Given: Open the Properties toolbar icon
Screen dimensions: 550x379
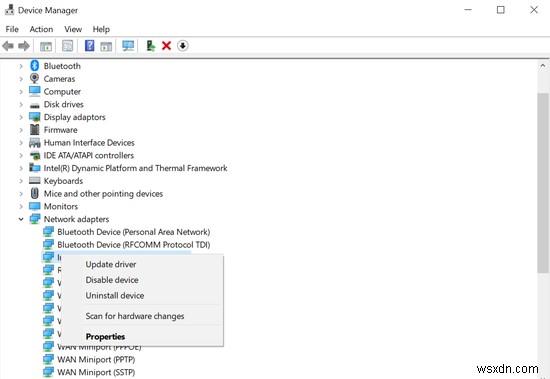Looking at the screenshot, I should pos(67,46).
